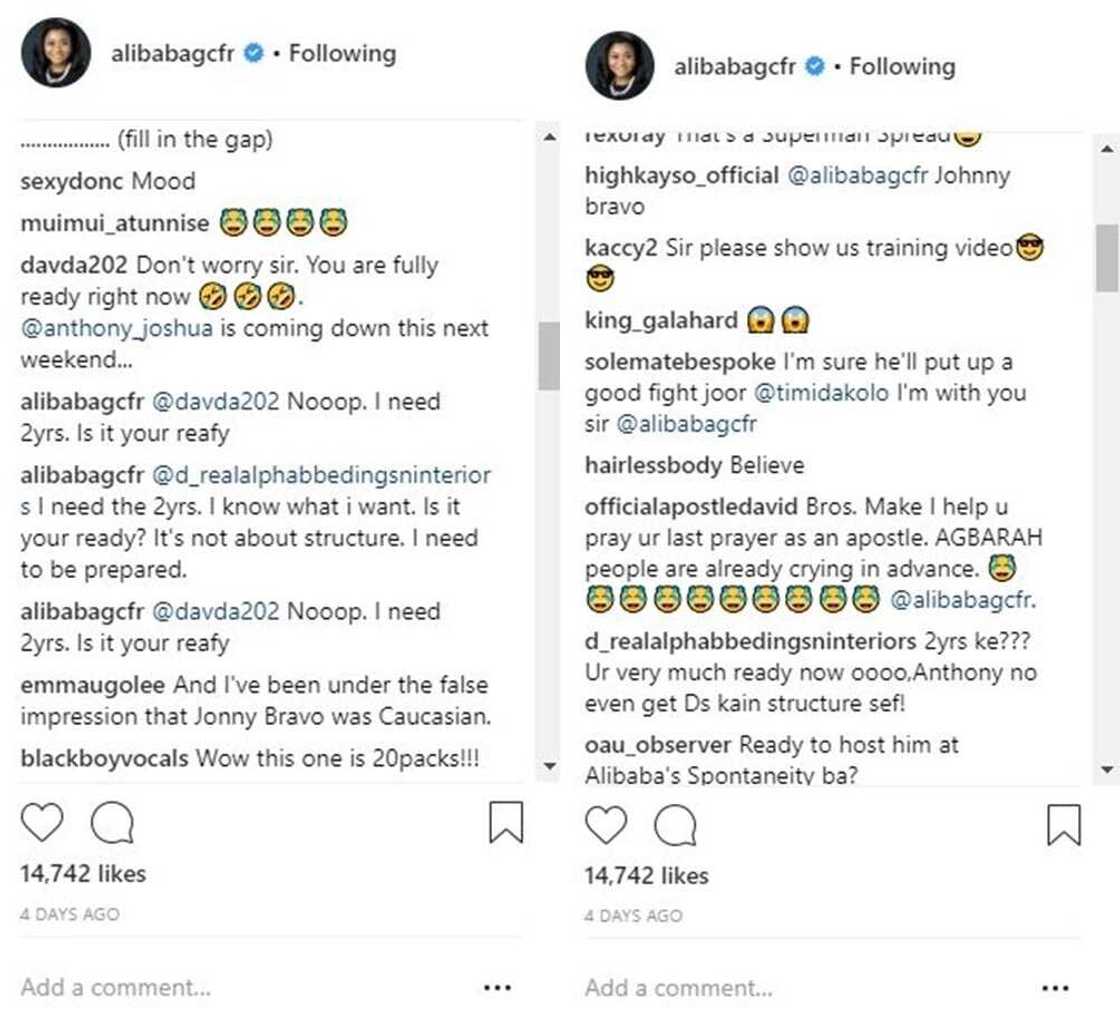The width and height of the screenshot is (1120, 1029).
Task: Open the comment bubble icon on the right post
Action: 676,822
